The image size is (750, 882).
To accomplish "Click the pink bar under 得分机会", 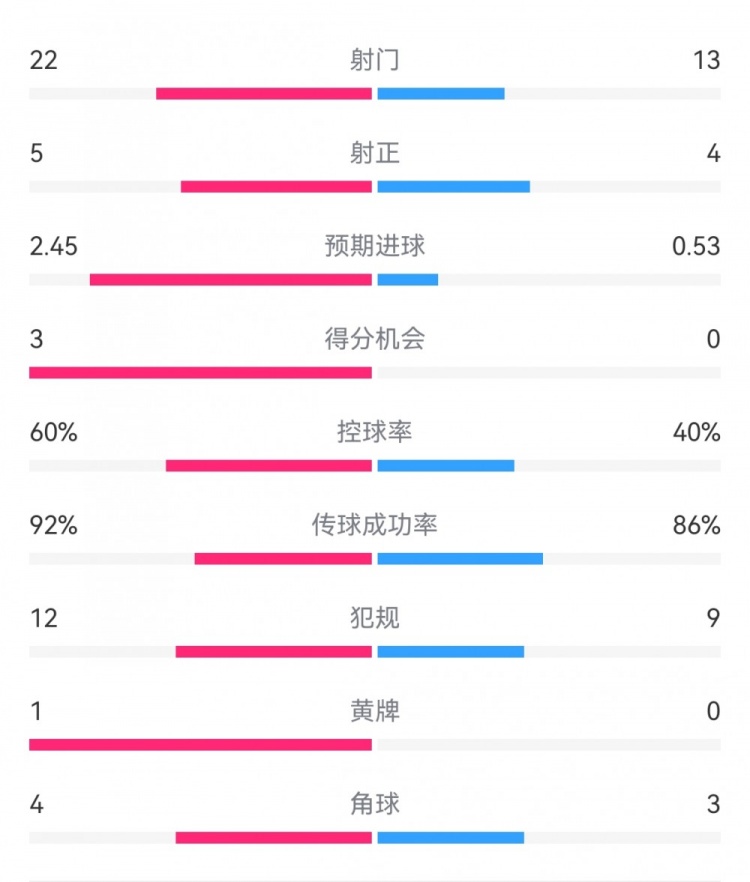I will (200, 373).
